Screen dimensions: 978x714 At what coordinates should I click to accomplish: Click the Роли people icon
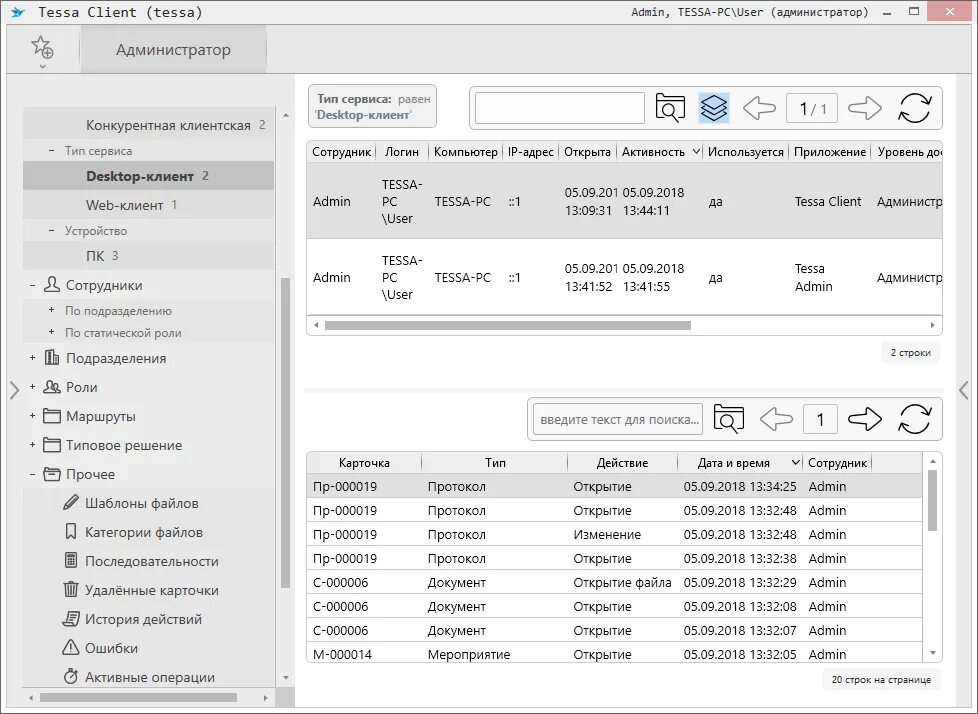pos(51,387)
